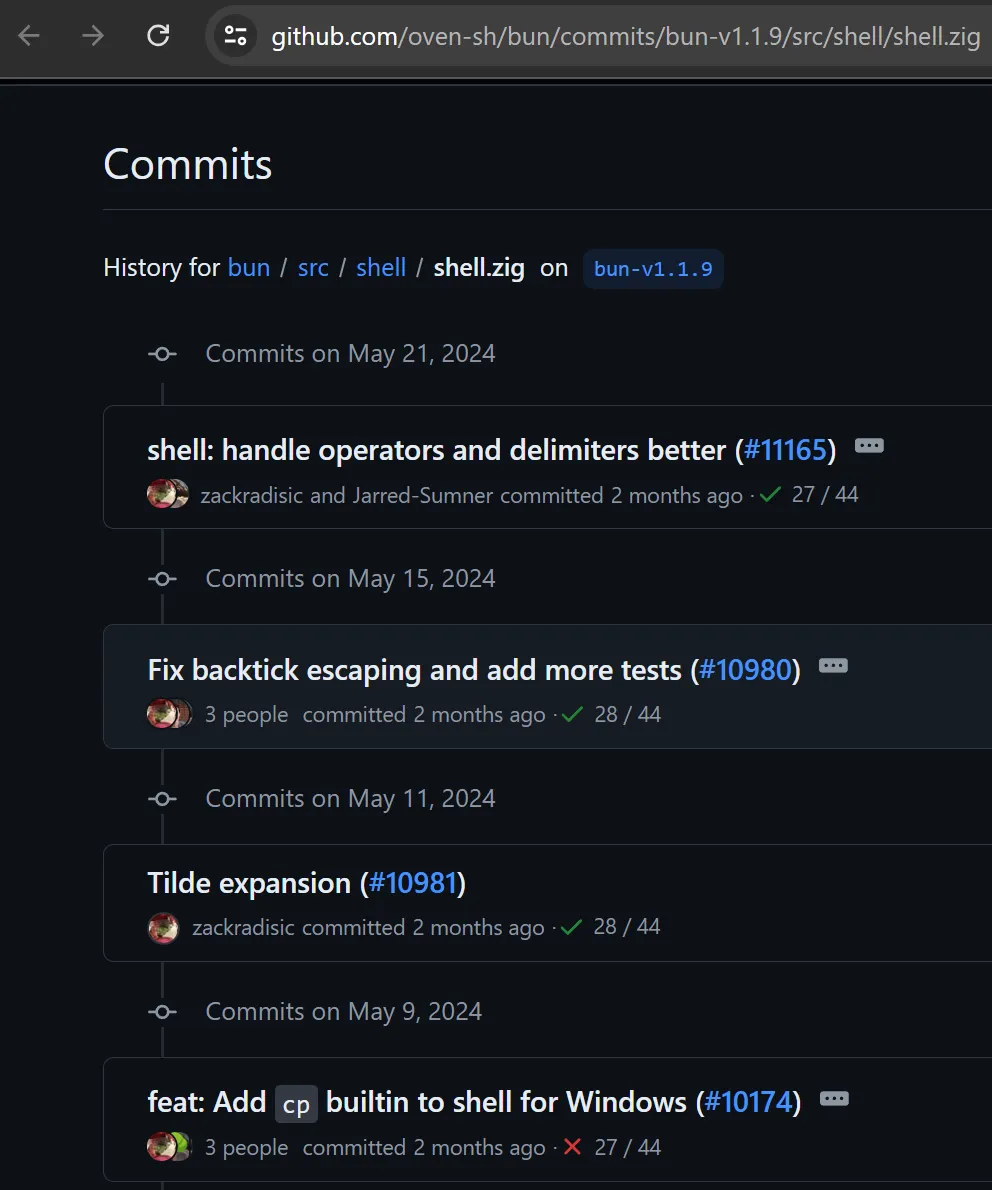This screenshot has width=992, height=1190.
Task: Navigate to shell folder breadcrumb
Action: (381, 268)
